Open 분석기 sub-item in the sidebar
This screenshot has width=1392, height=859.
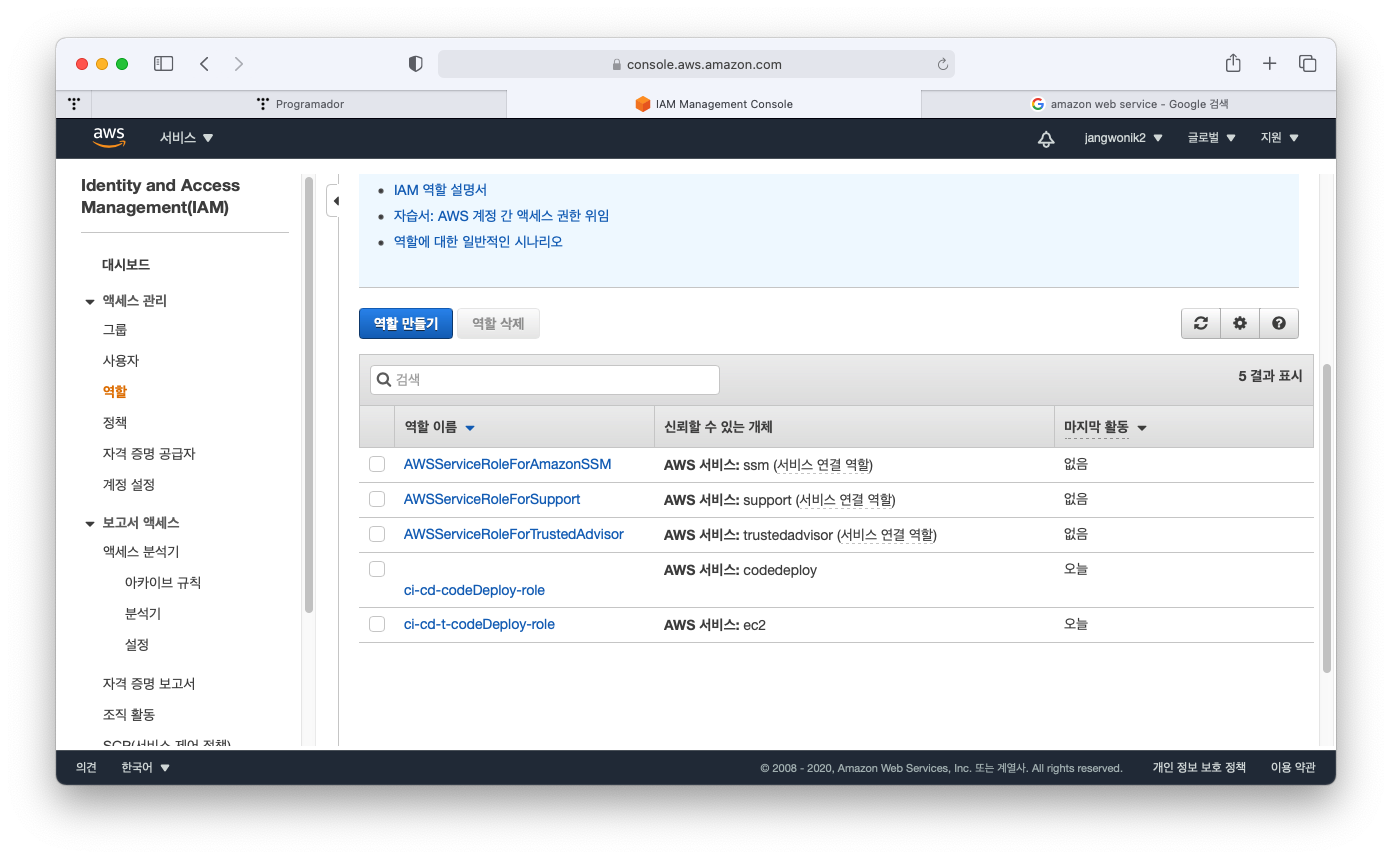click(143, 614)
